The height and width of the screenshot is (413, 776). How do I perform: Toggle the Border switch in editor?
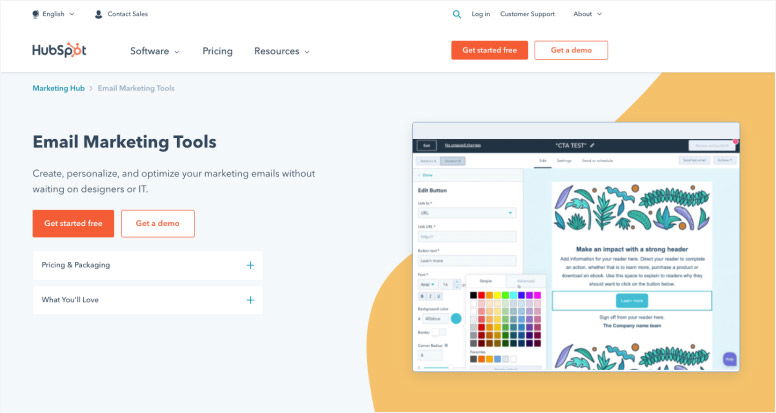(x=438, y=332)
